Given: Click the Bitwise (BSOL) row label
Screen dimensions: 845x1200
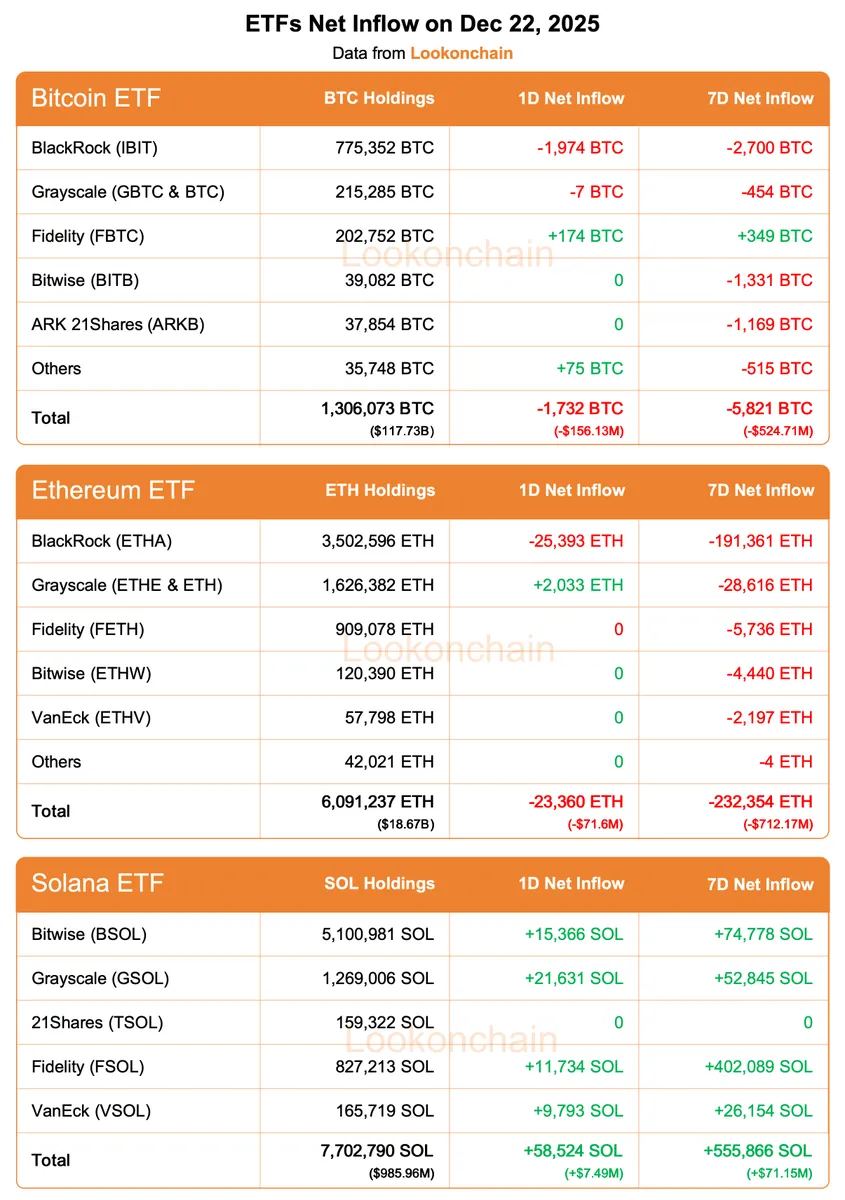Looking at the screenshot, I should tap(89, 934).
